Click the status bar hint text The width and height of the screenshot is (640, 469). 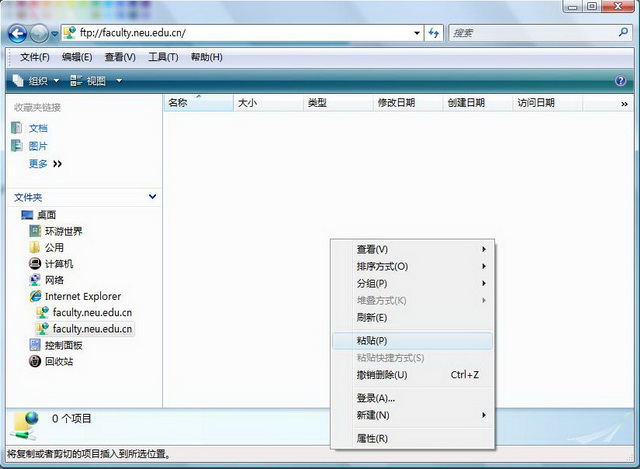pyautogui.click(x=89, y=453)
